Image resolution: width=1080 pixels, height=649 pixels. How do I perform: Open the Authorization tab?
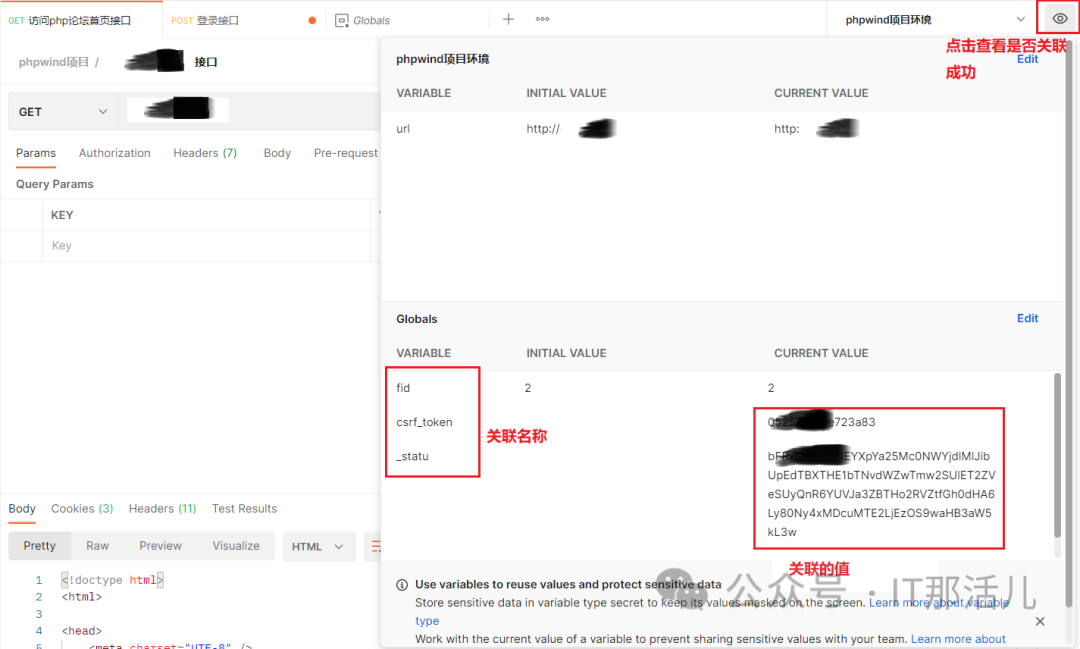[114, 153]
